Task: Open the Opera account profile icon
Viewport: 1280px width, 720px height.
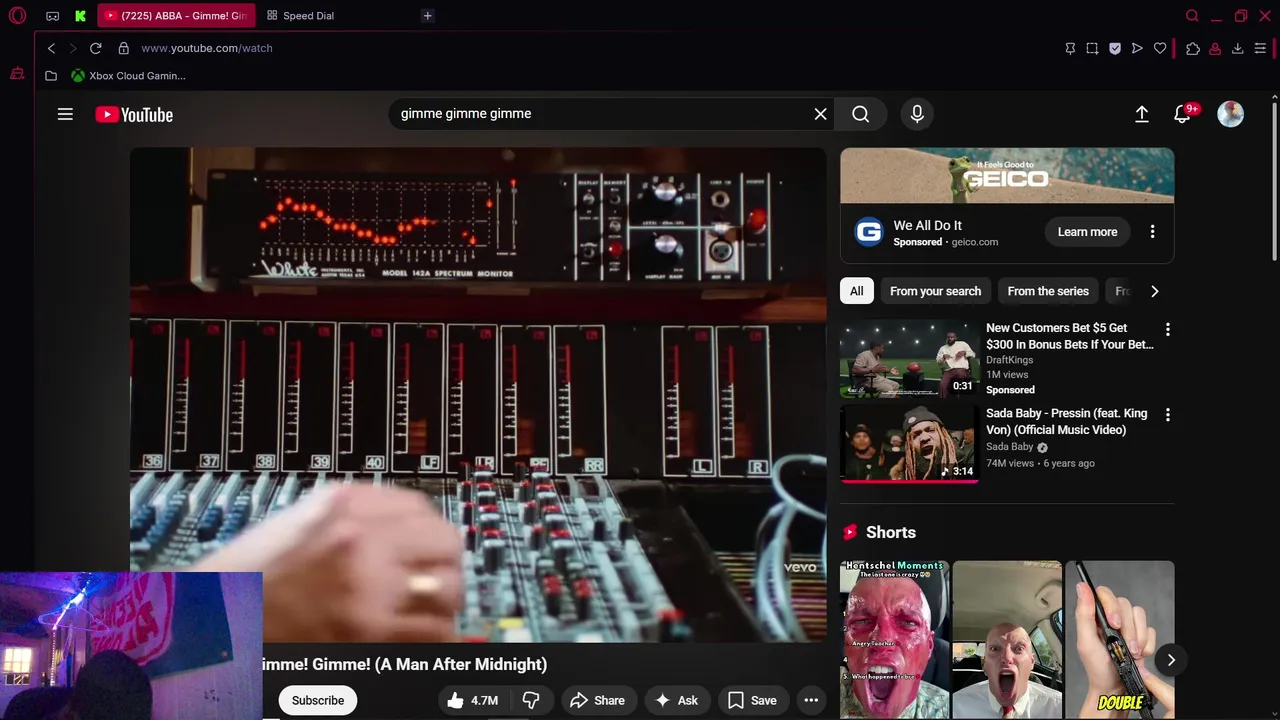Action: pyautogui.click(x=1215, y=48)
